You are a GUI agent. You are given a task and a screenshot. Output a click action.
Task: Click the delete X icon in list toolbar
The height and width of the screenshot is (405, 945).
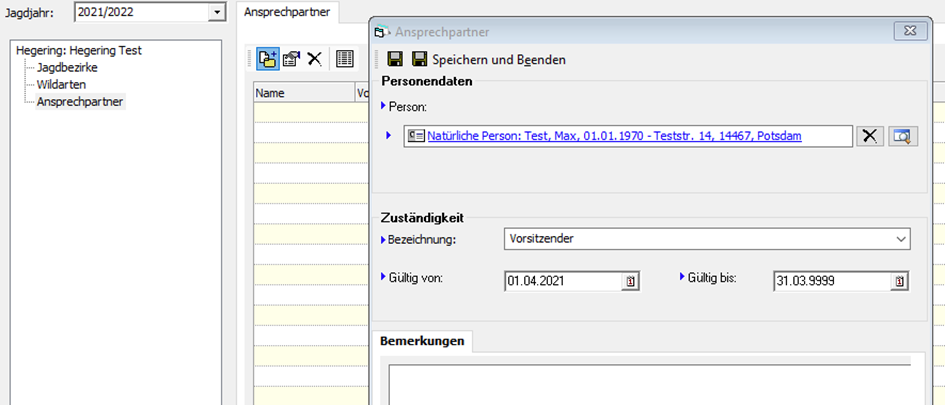(x=314, y=59)
